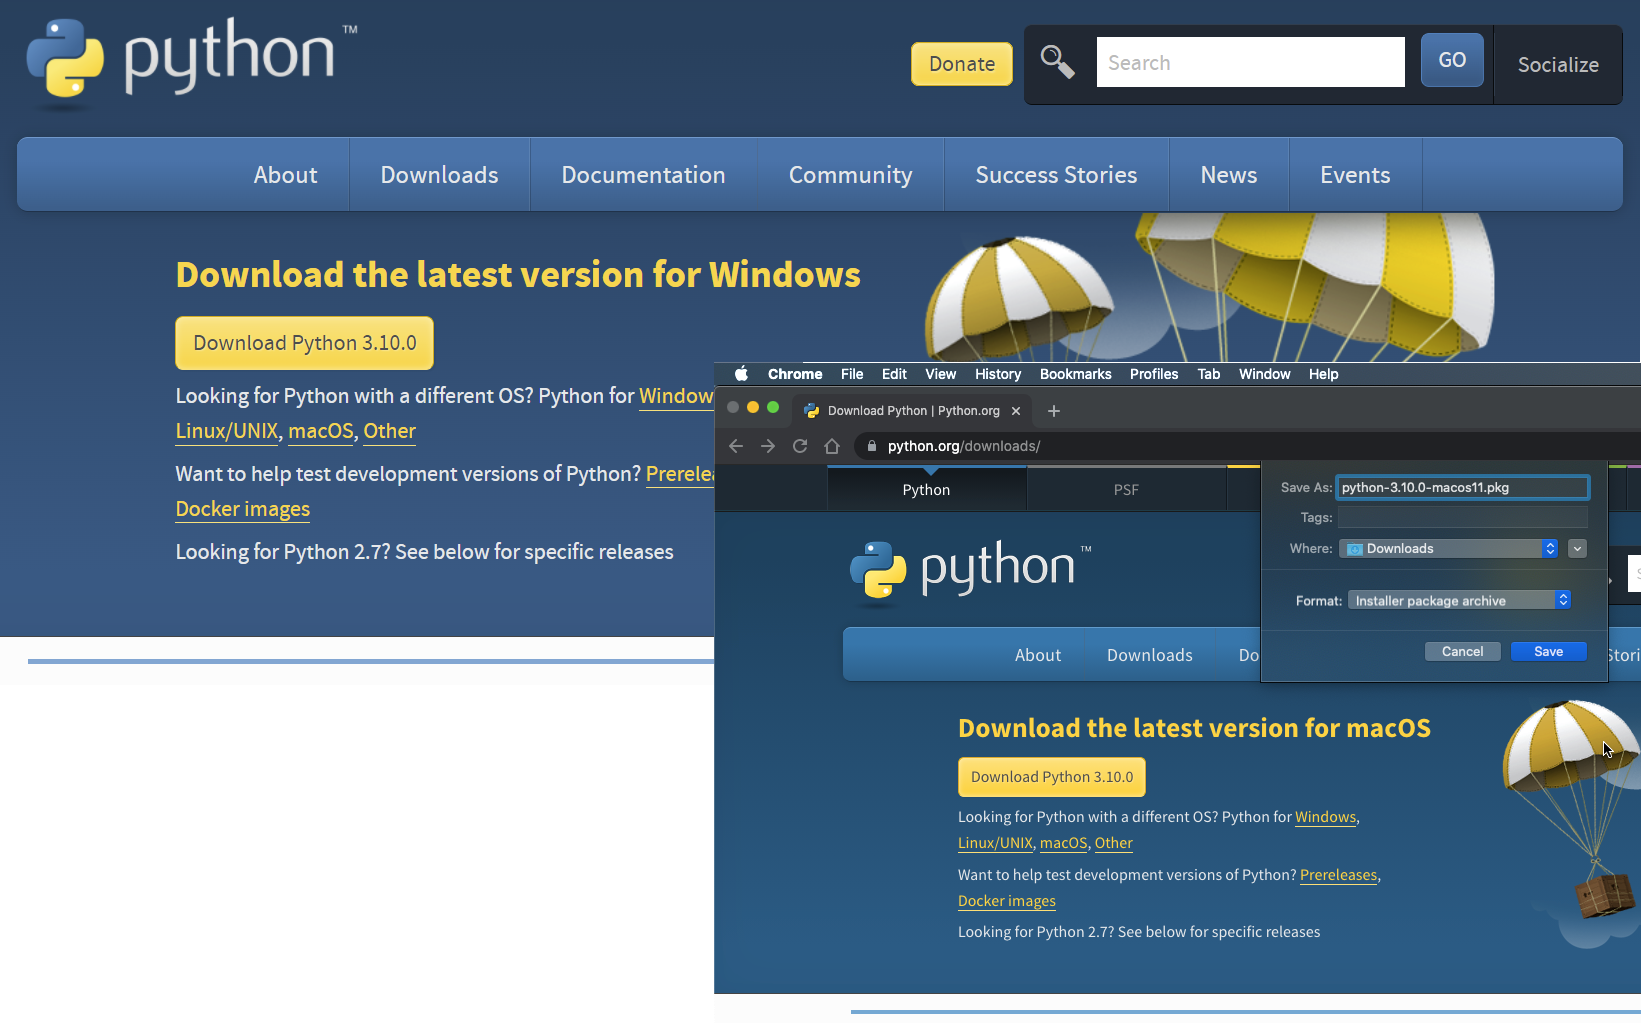Click the green zoom button in Chrome

click(773, 407)
